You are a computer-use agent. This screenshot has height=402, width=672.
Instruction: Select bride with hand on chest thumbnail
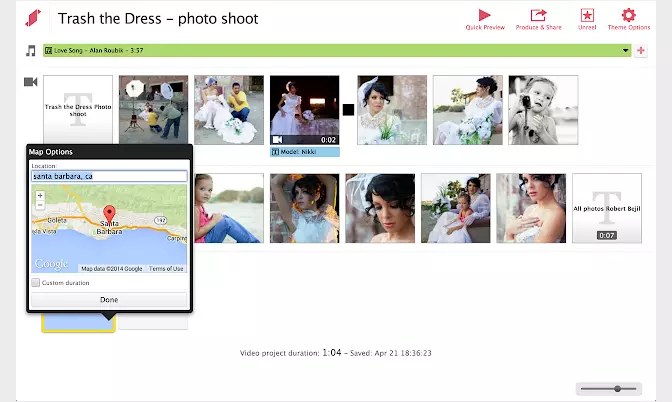(531, 208)
